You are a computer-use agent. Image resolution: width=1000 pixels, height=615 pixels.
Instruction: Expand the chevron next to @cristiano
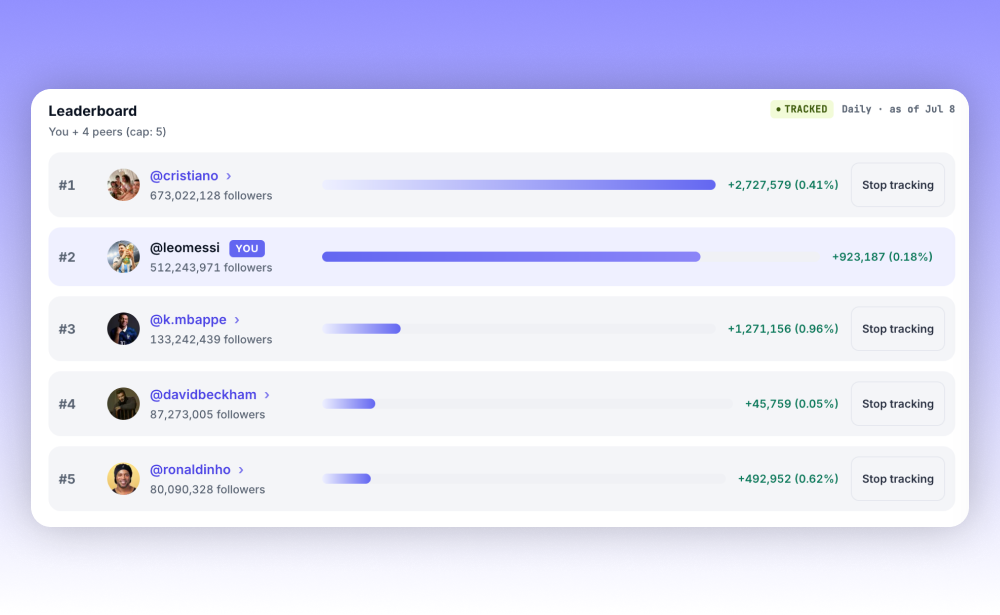pos(229,176)
